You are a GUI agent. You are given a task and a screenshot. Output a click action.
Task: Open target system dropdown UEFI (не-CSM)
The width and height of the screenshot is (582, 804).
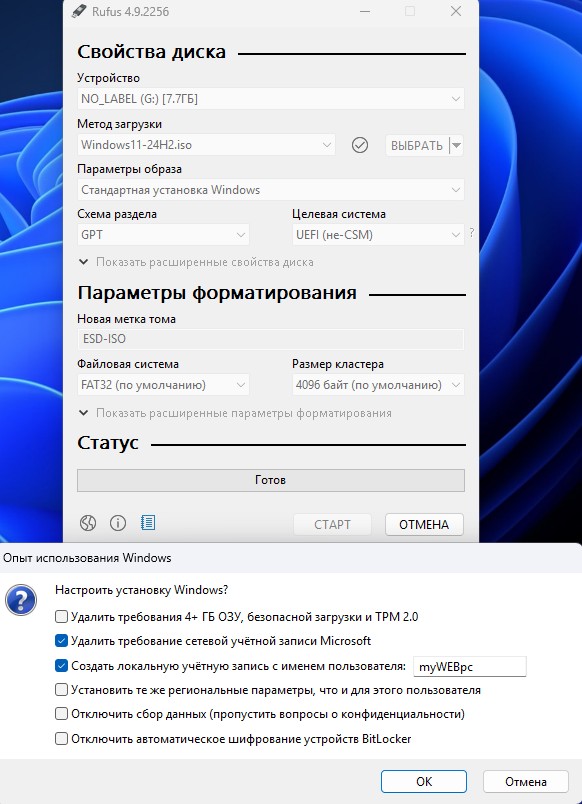coord(378,235)
